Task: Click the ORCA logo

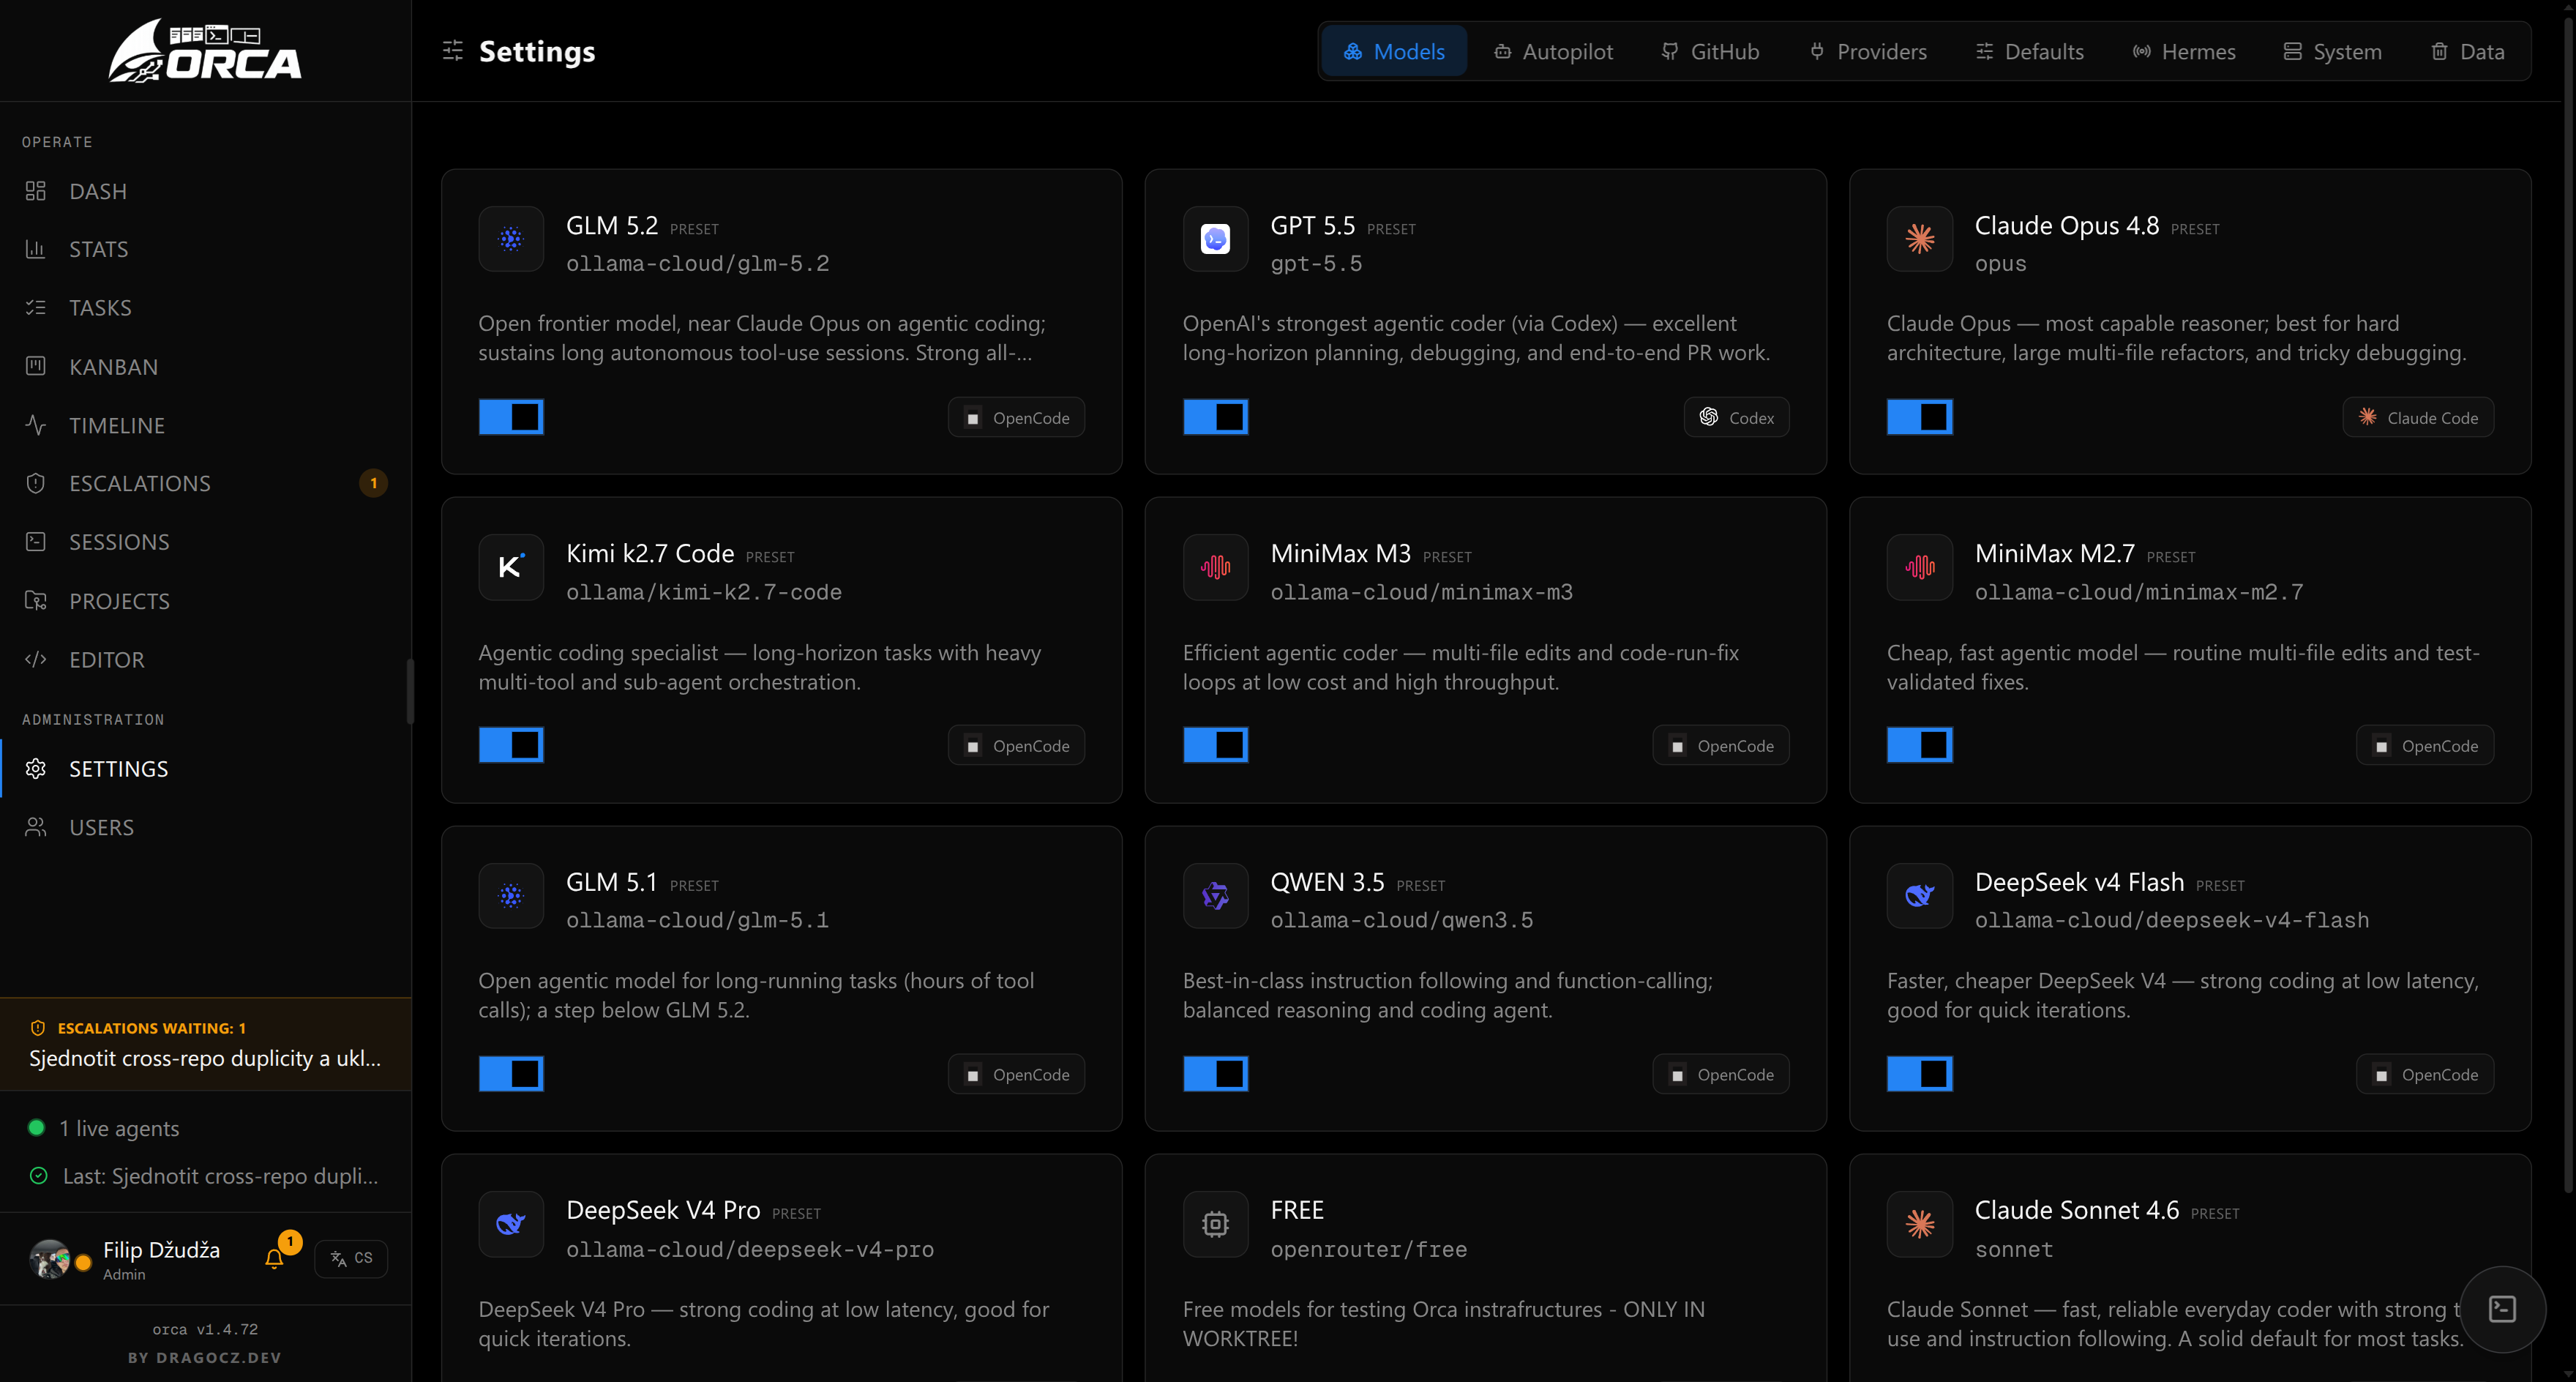Action: (206, 51)
